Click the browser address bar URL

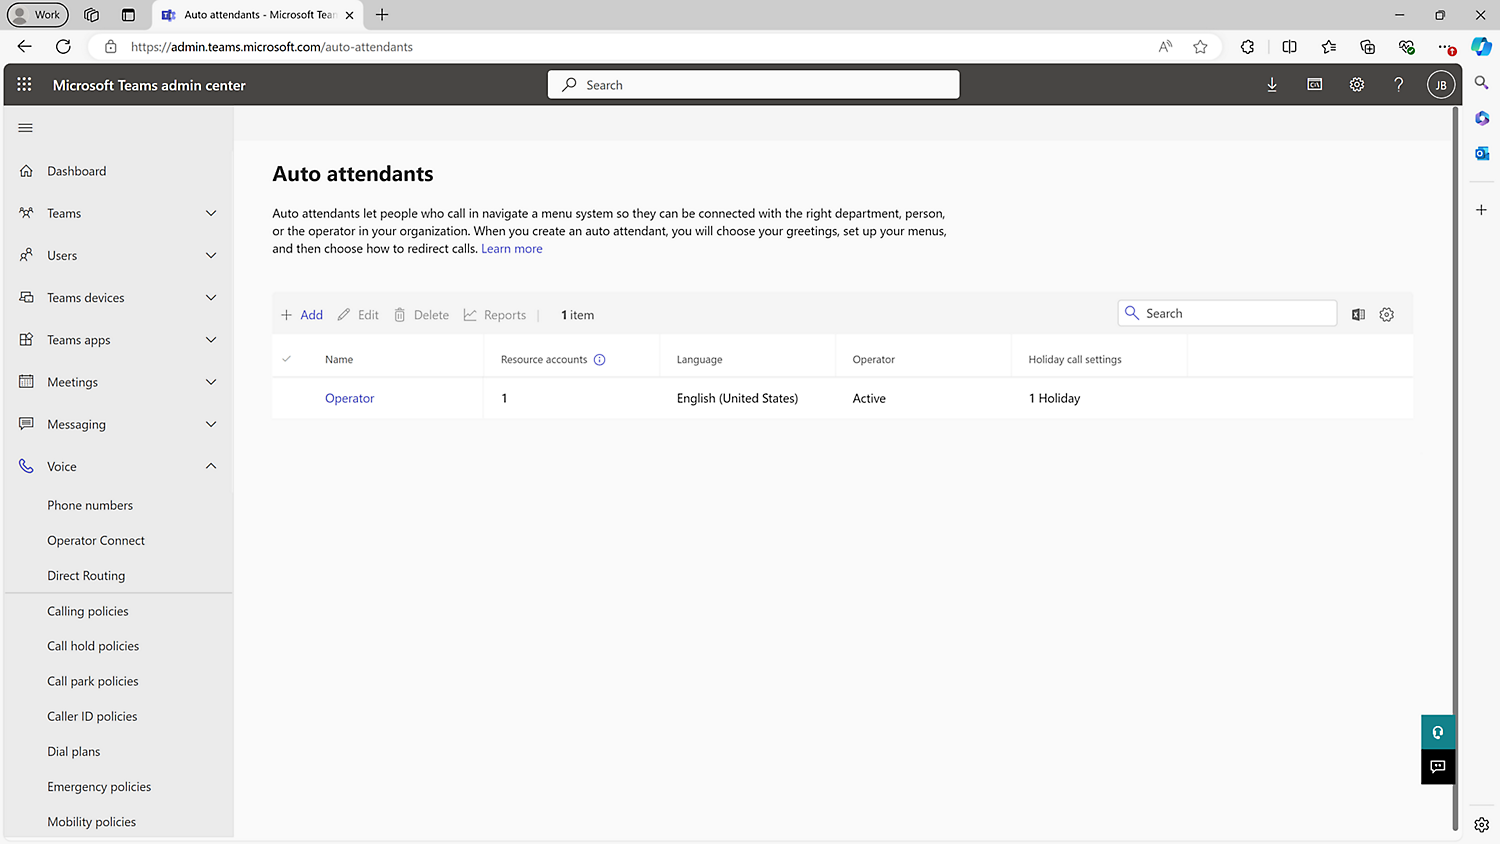(x=272, y=47)
